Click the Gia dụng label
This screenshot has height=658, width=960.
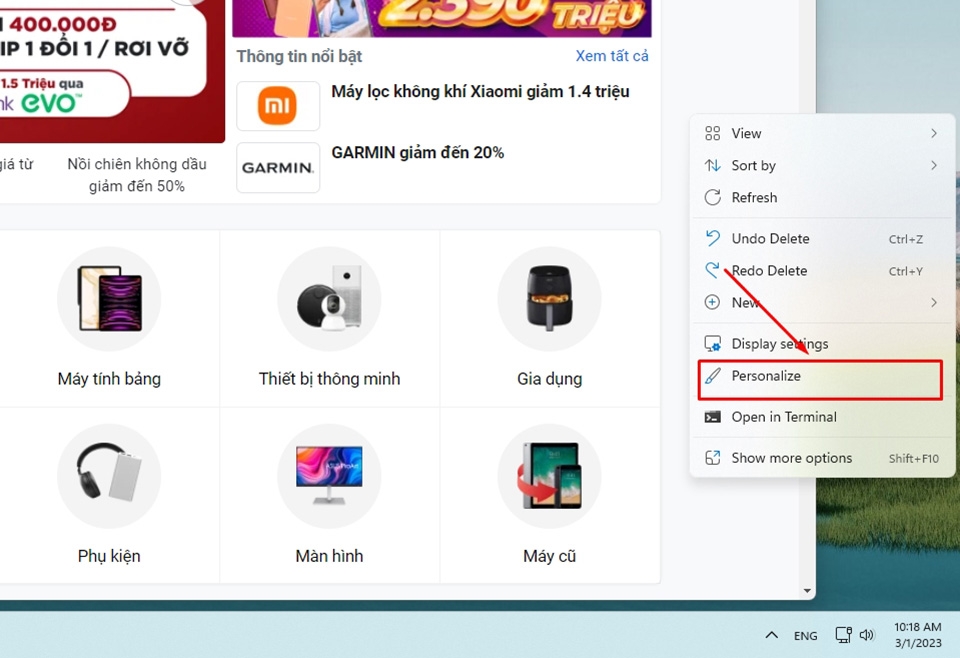tap(549, 379)
